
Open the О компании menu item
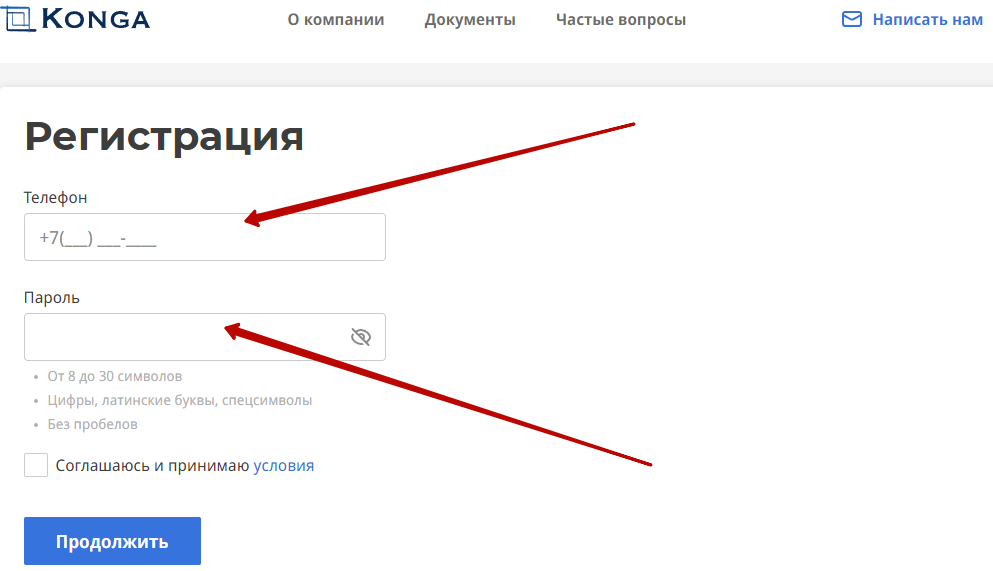(336, 20)
